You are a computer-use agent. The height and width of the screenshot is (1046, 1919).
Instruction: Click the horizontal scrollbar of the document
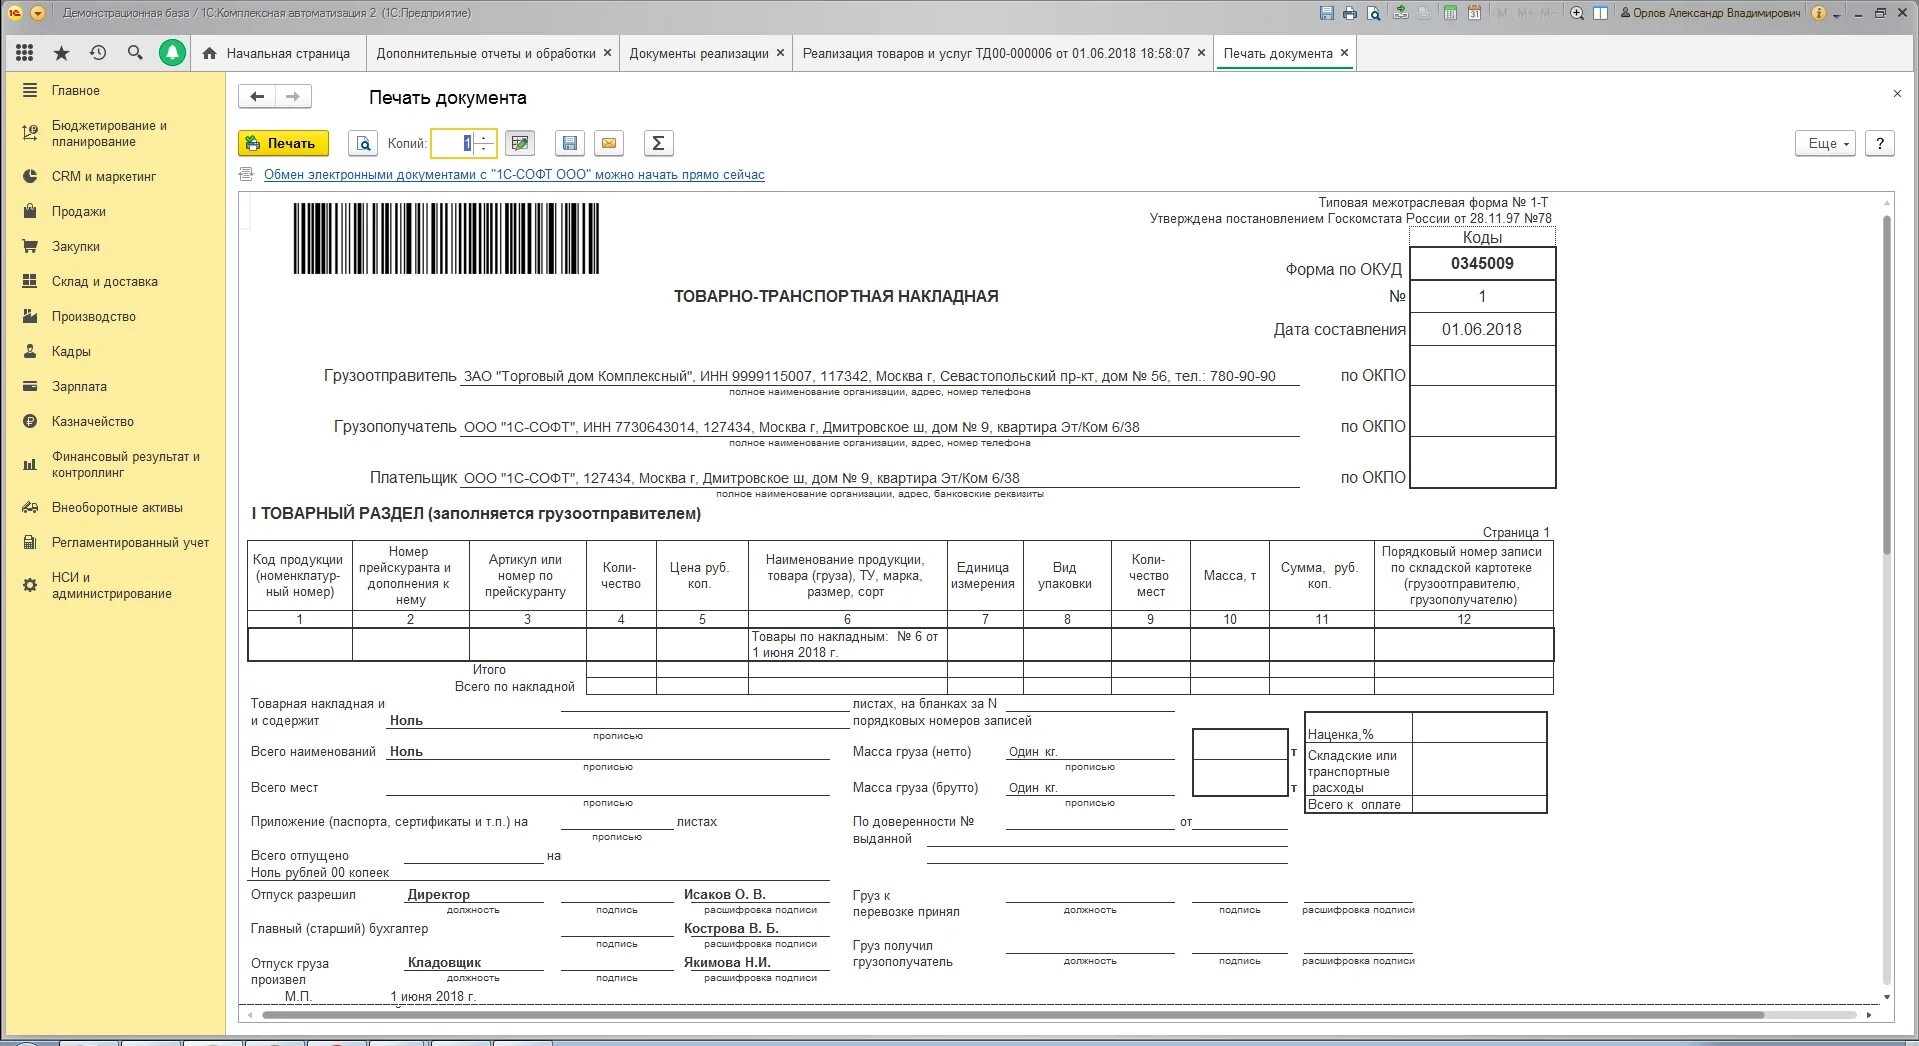click(1012, 1015)
